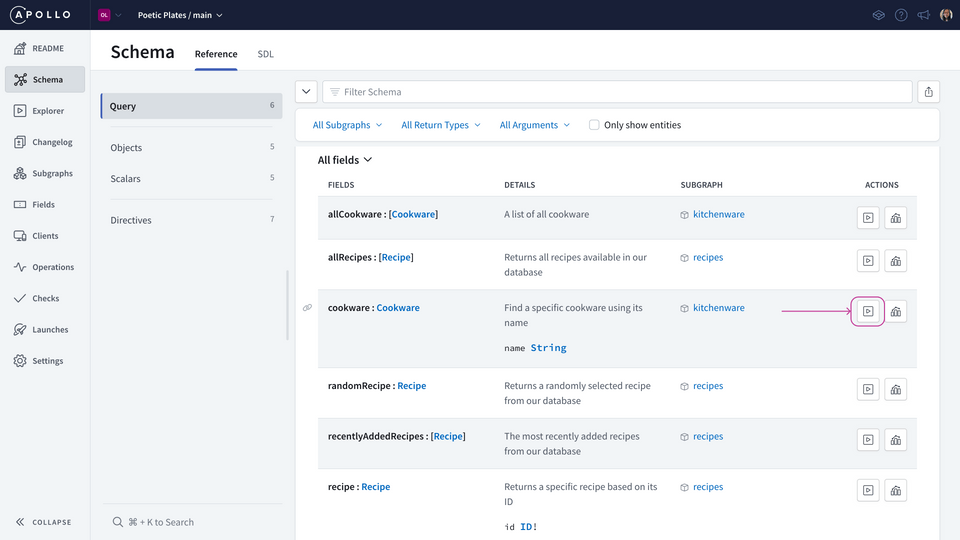The height and width of the screenshot is (540, 960).
Task: Switch to the SDL tab
Action: [x=266, y=54]
